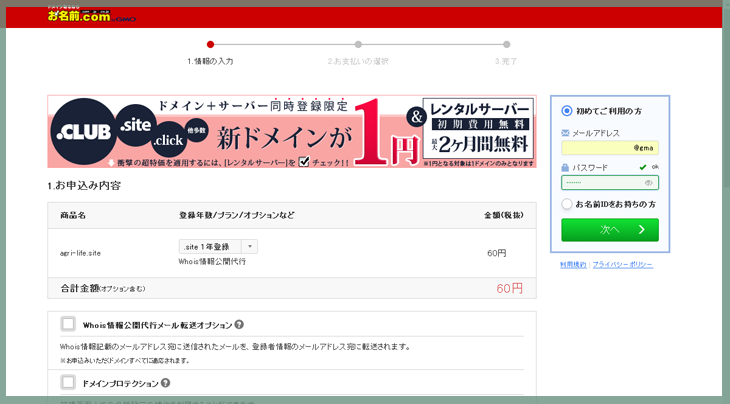Click the lock icon next to パスワード
Viewport: 730px width, 404px height.
[565, 168]
